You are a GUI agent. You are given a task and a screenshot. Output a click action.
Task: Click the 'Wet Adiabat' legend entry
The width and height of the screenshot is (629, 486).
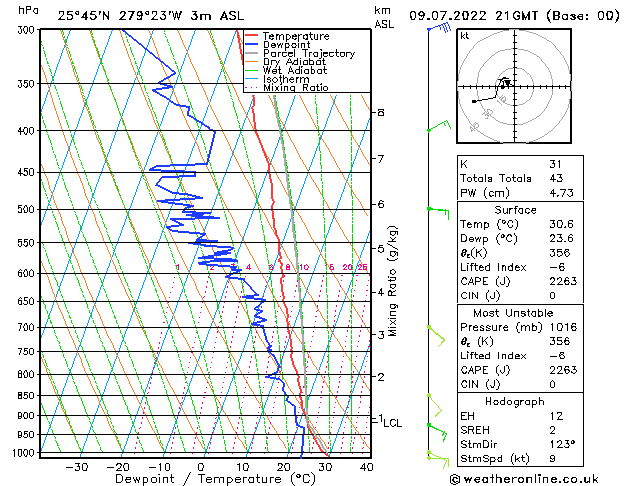(x=295, y=70)
